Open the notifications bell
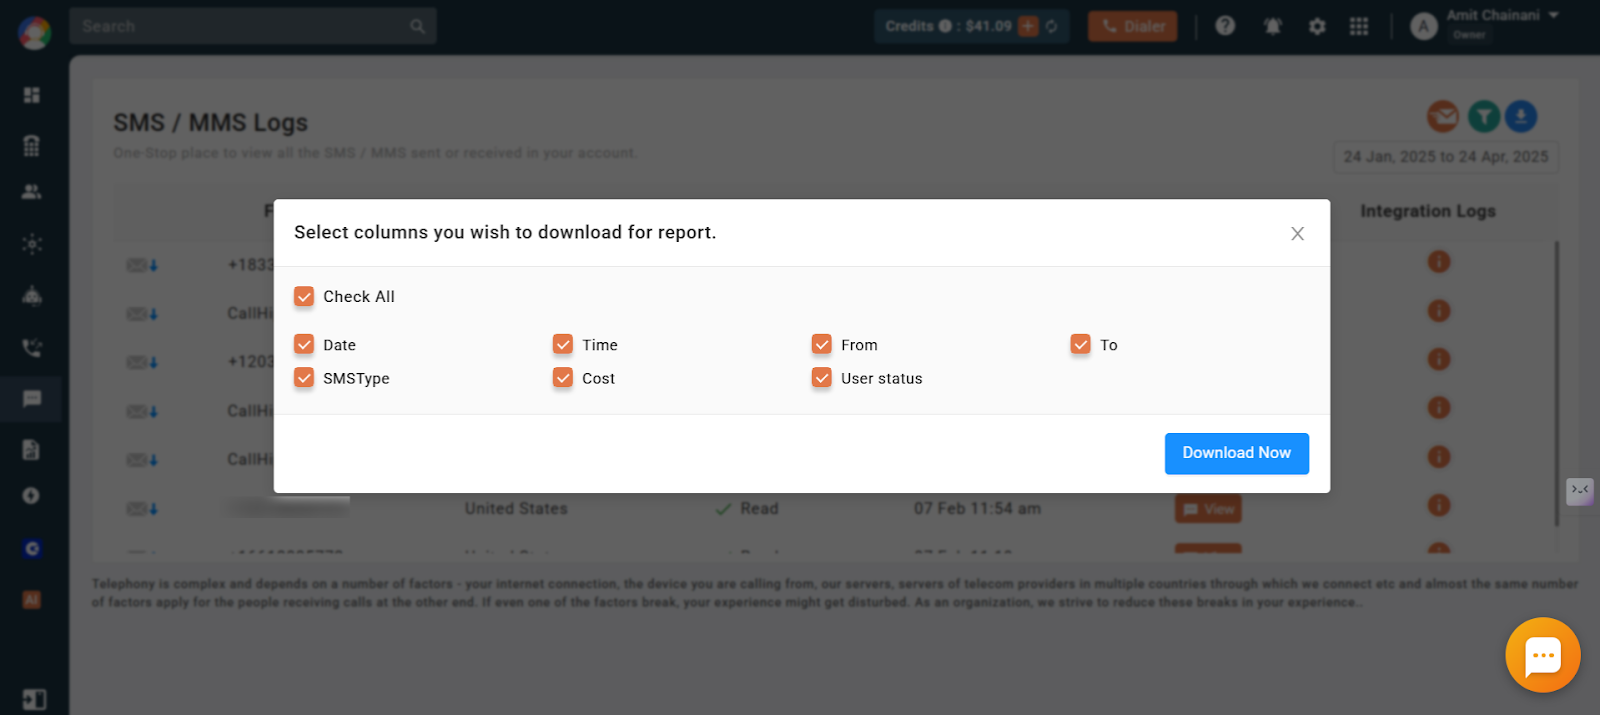Image resolution: width=1600 pixels, height=715 pixels. (1272, 26)
